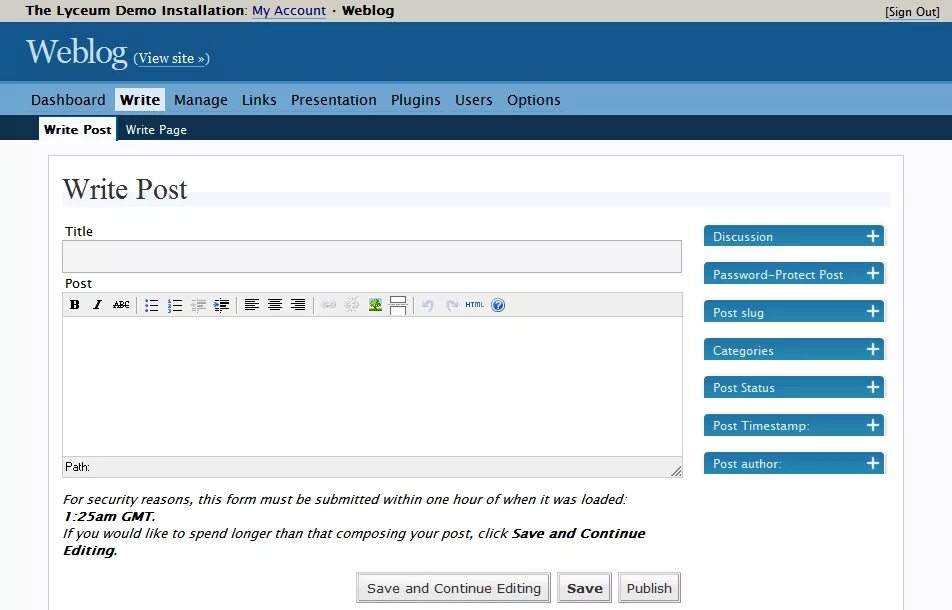Align text left

coord(251,305)
